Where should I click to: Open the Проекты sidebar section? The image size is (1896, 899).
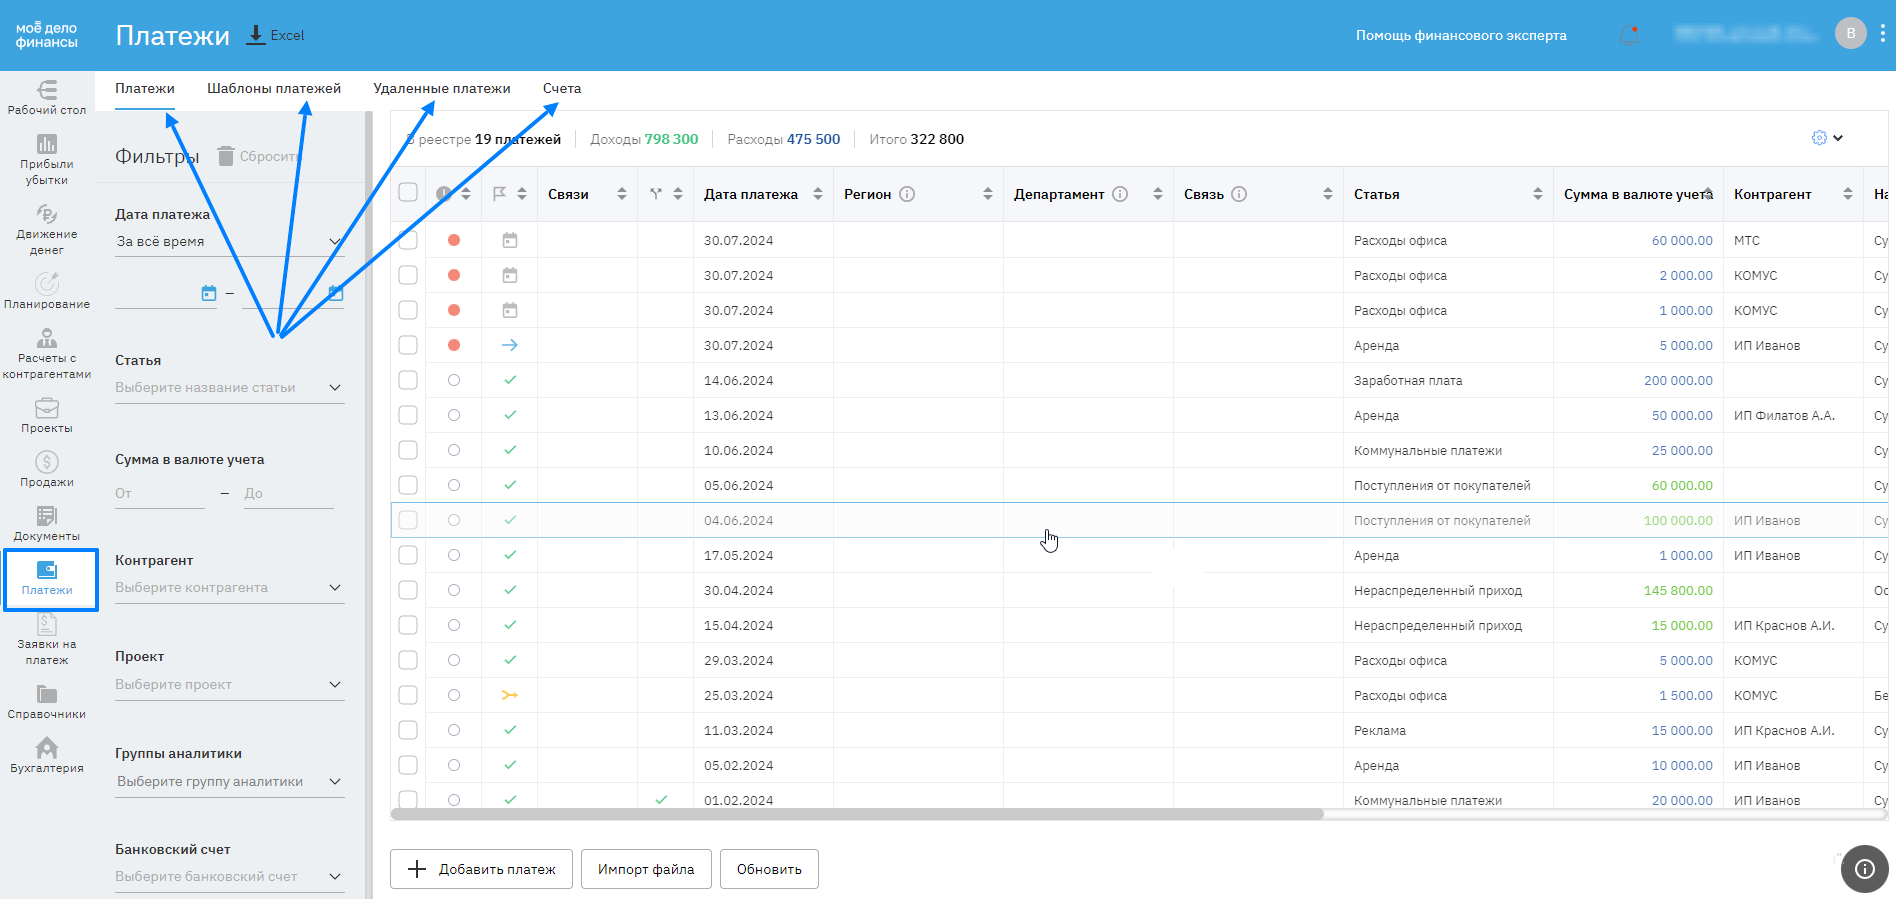click(x=46, y=415)
